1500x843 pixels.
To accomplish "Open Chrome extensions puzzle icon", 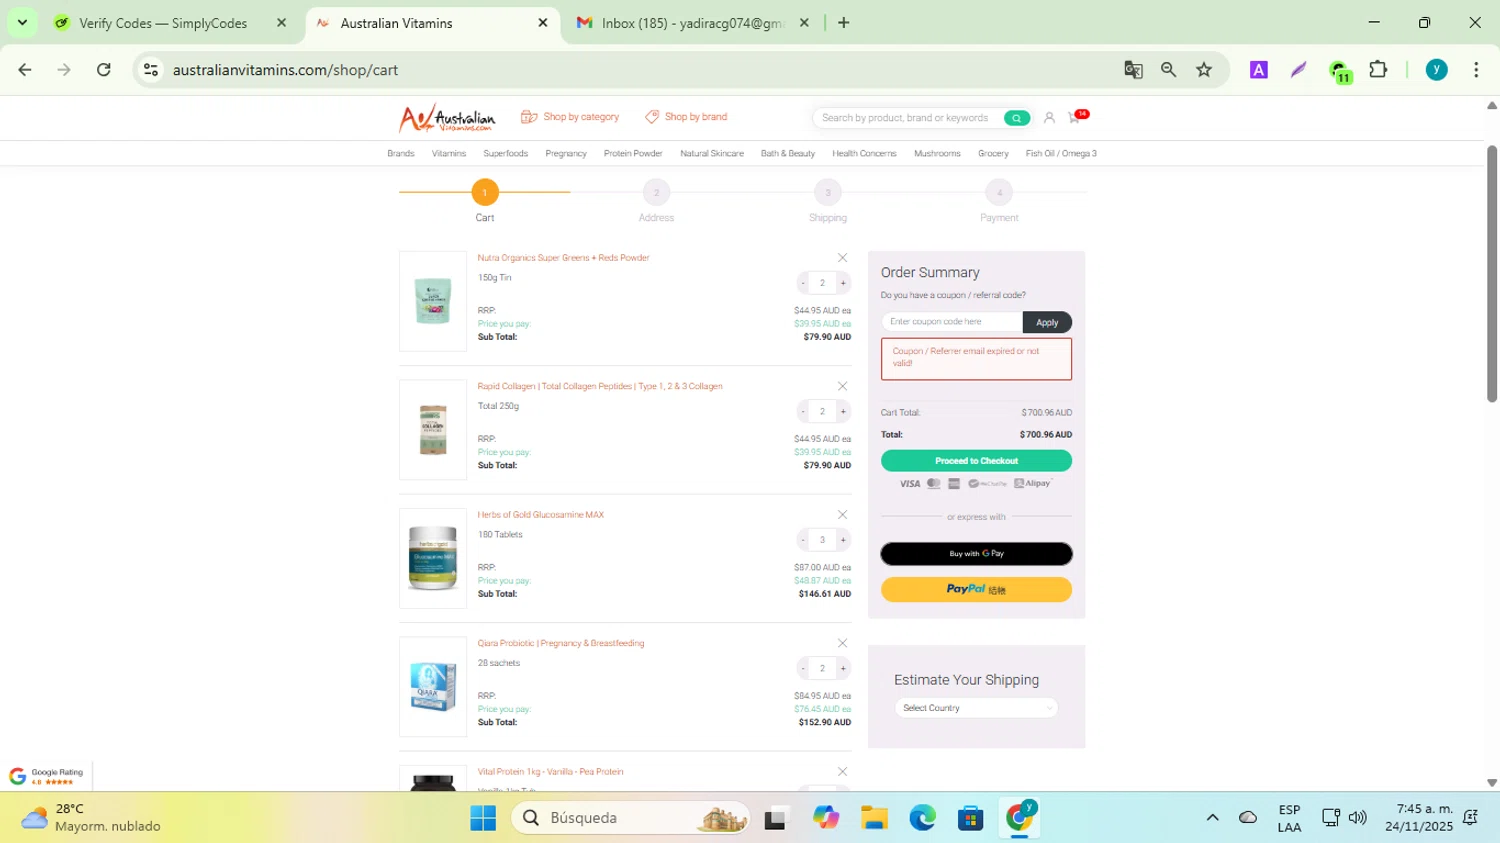I will [1378, 70].
